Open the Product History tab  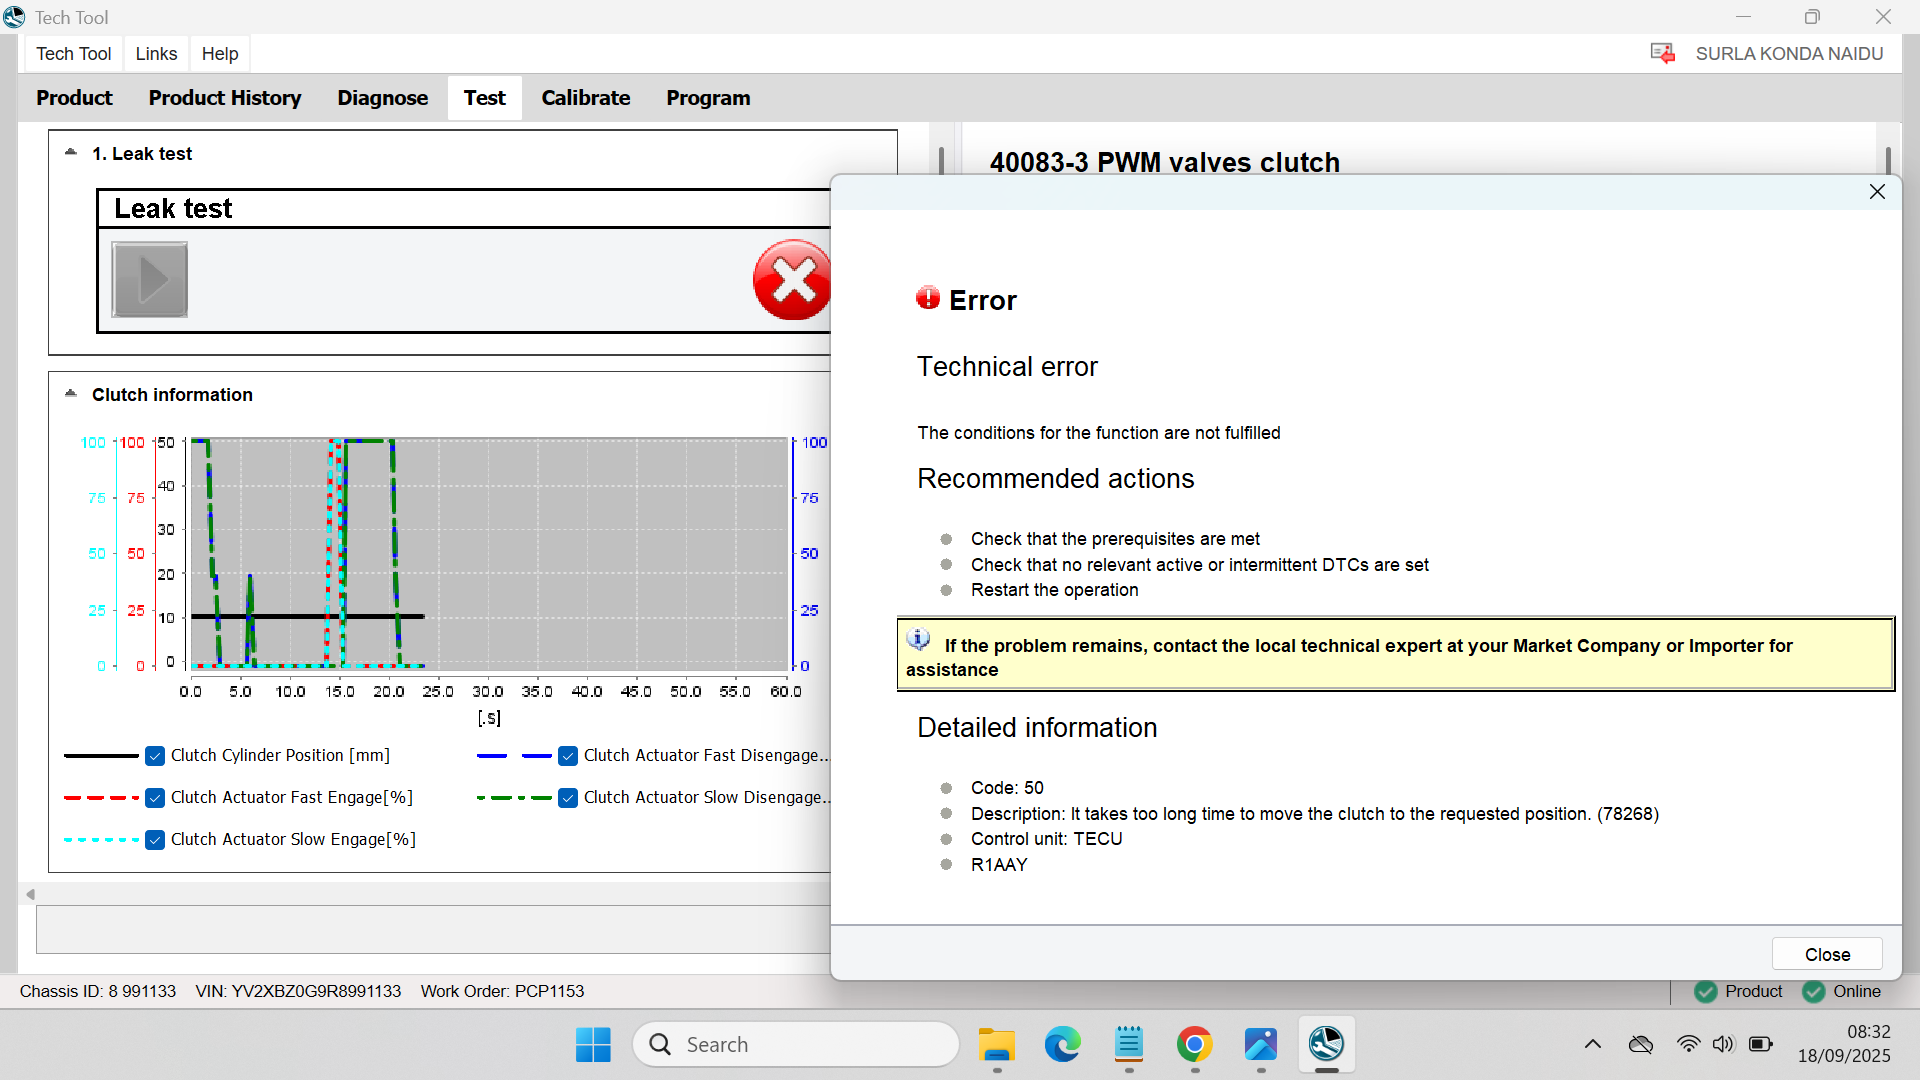[x=225, y=98]
